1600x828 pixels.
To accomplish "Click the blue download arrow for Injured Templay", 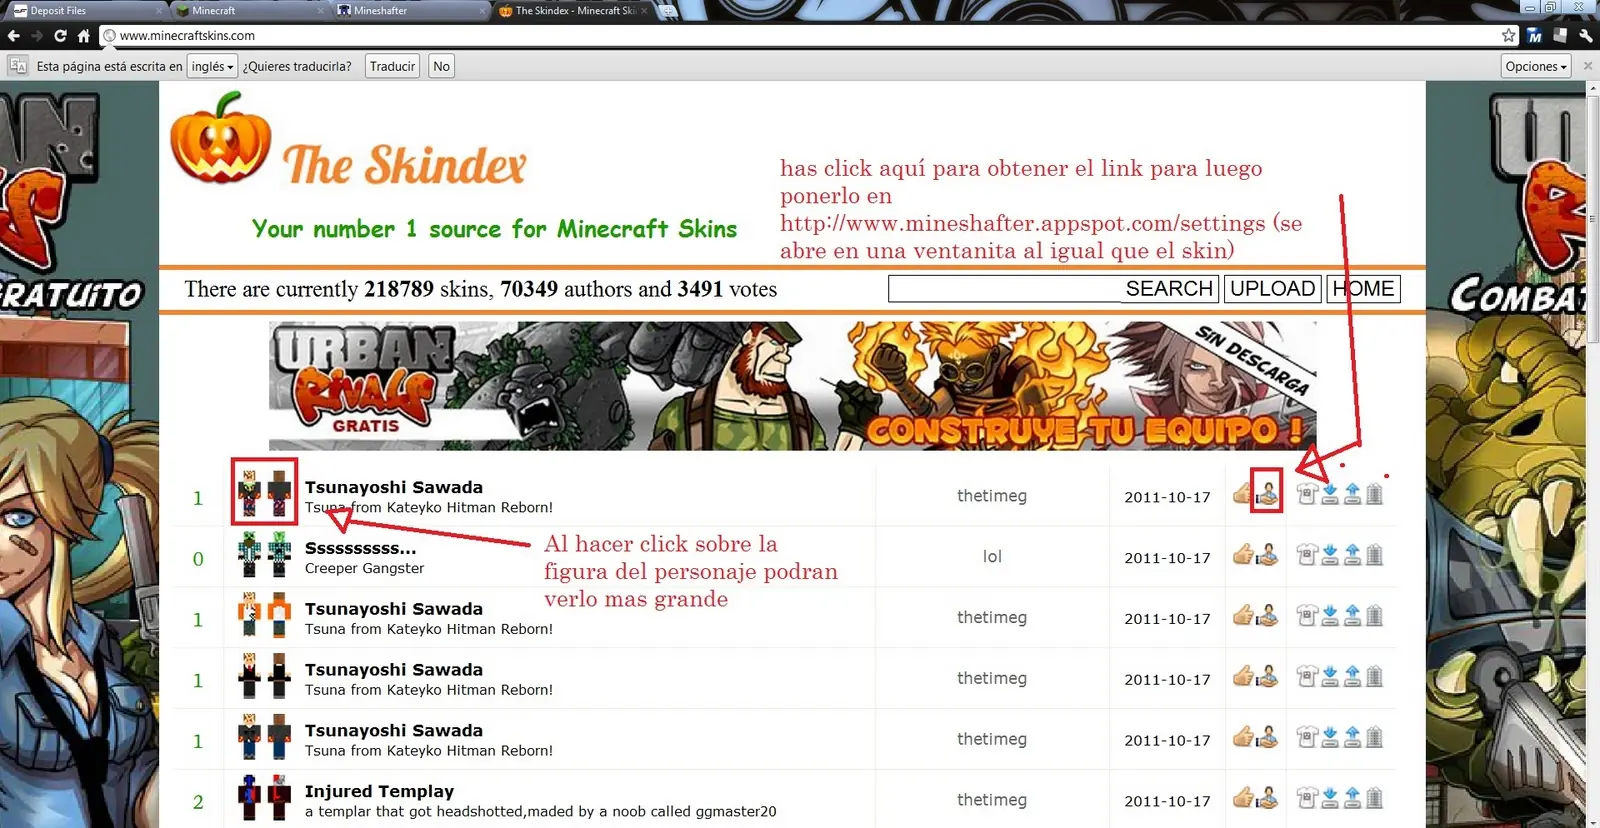I will pos(1330,798).
